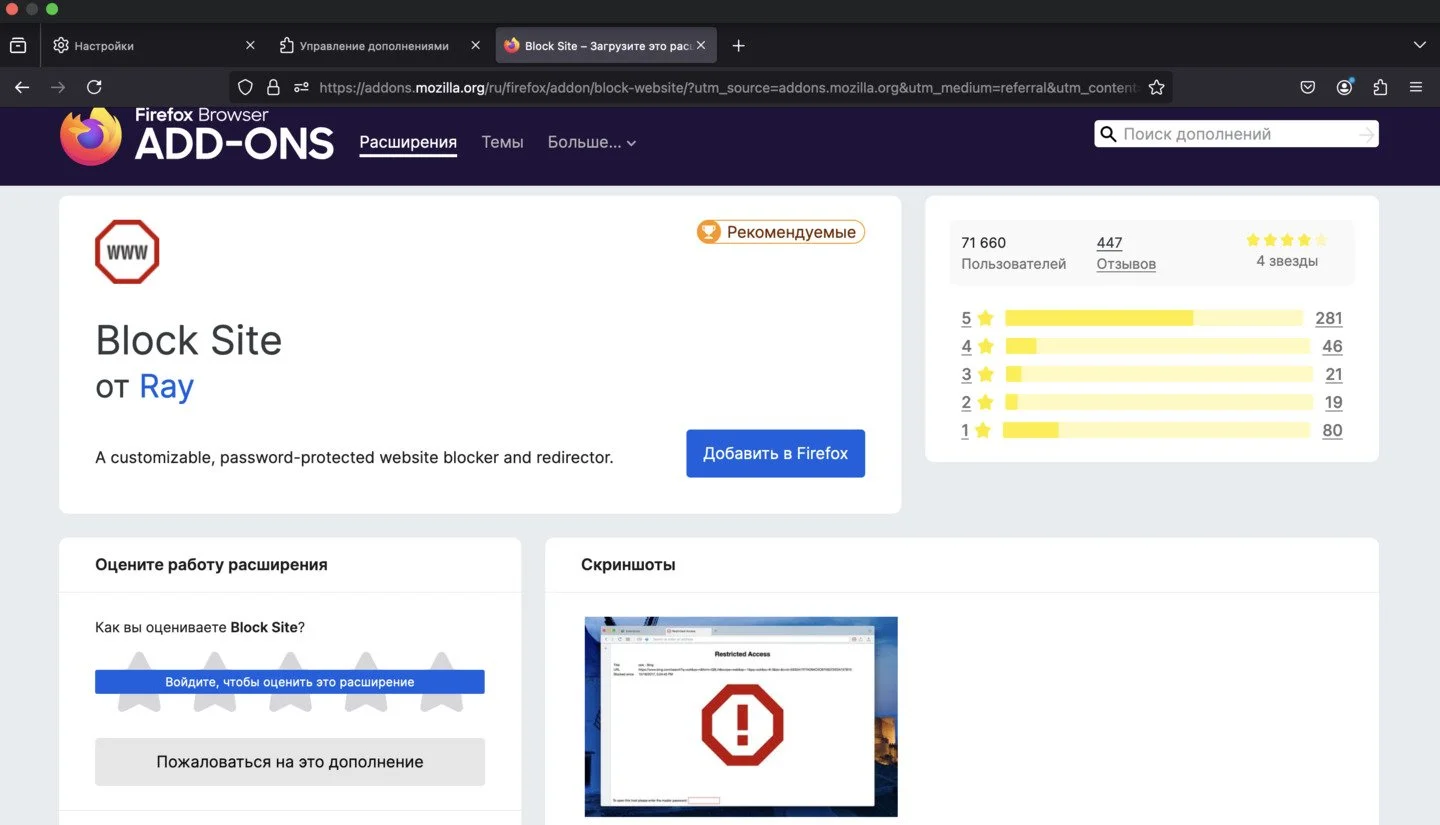Open the Темы section
1440x825 pixels.
click(x=502, y=142)
